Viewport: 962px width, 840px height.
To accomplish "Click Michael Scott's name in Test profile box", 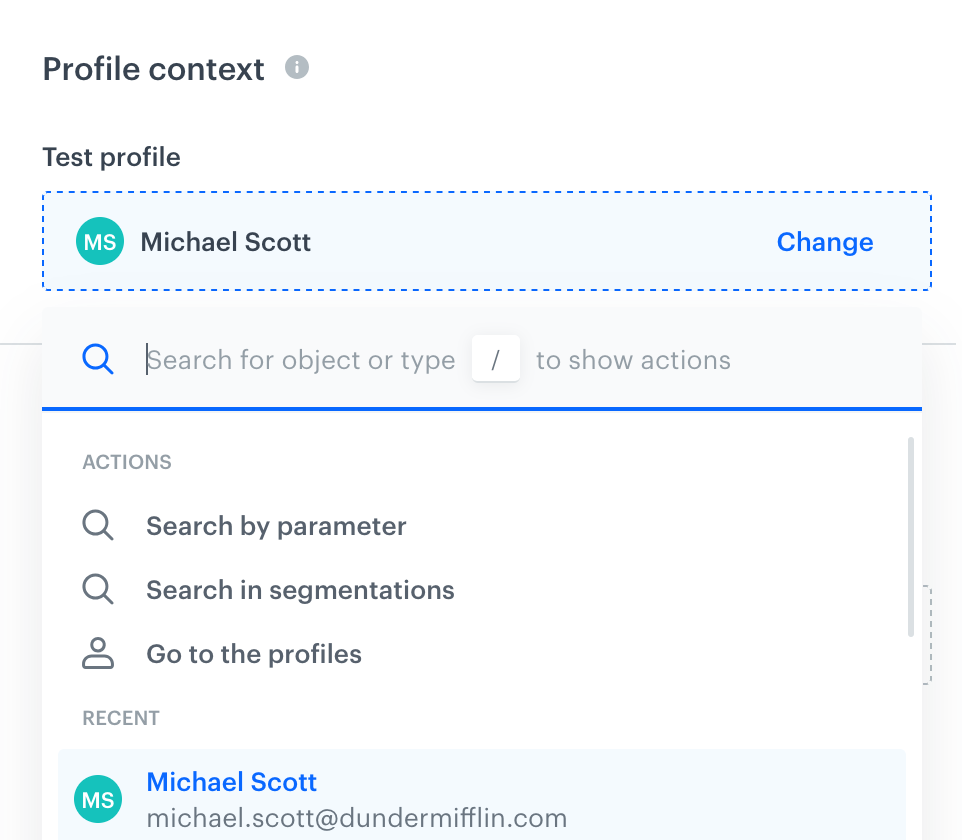I will [226, 242].
